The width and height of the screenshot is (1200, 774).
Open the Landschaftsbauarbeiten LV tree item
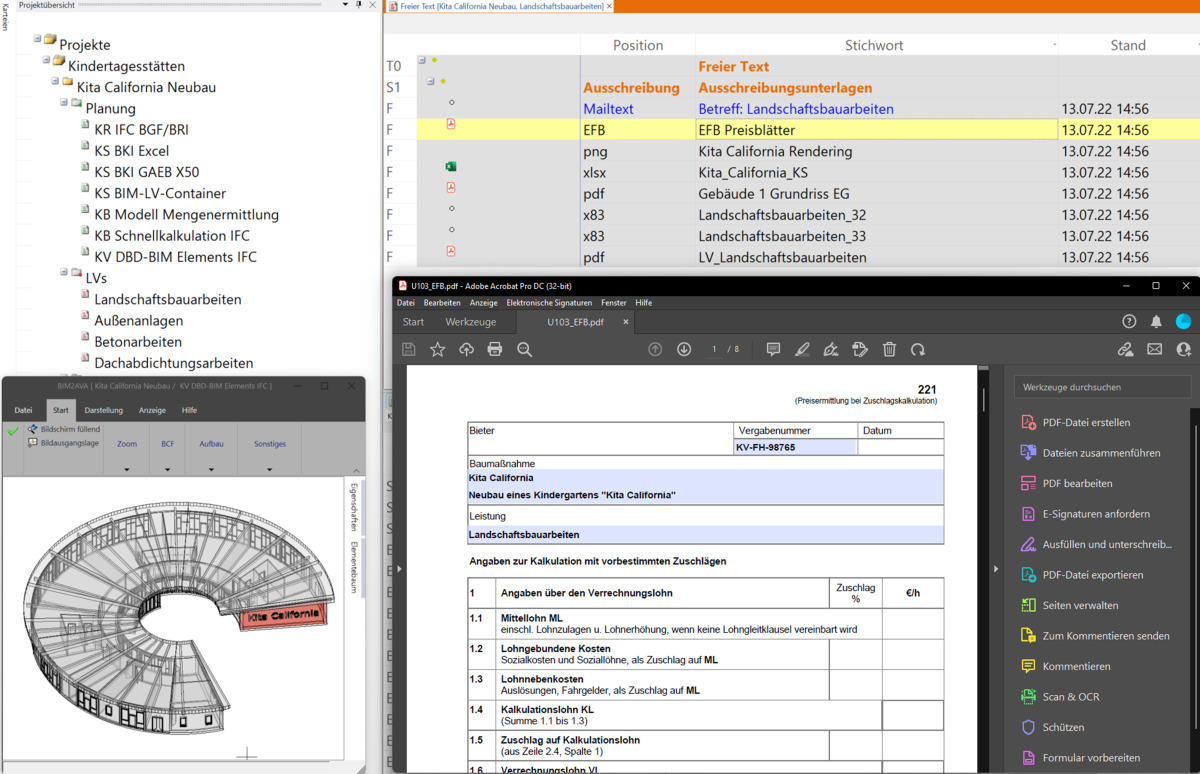[x=167, y=299]
